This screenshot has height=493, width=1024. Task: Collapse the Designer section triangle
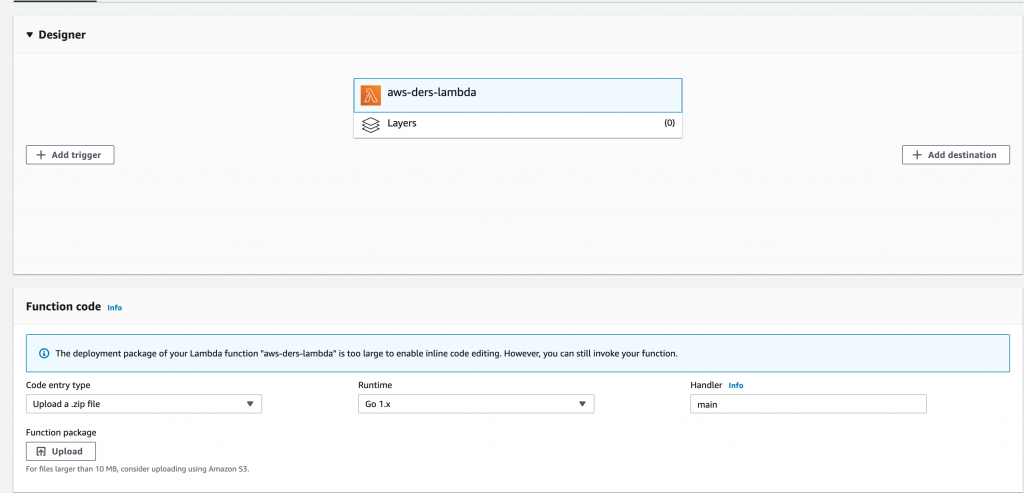[x=29, y=35]
